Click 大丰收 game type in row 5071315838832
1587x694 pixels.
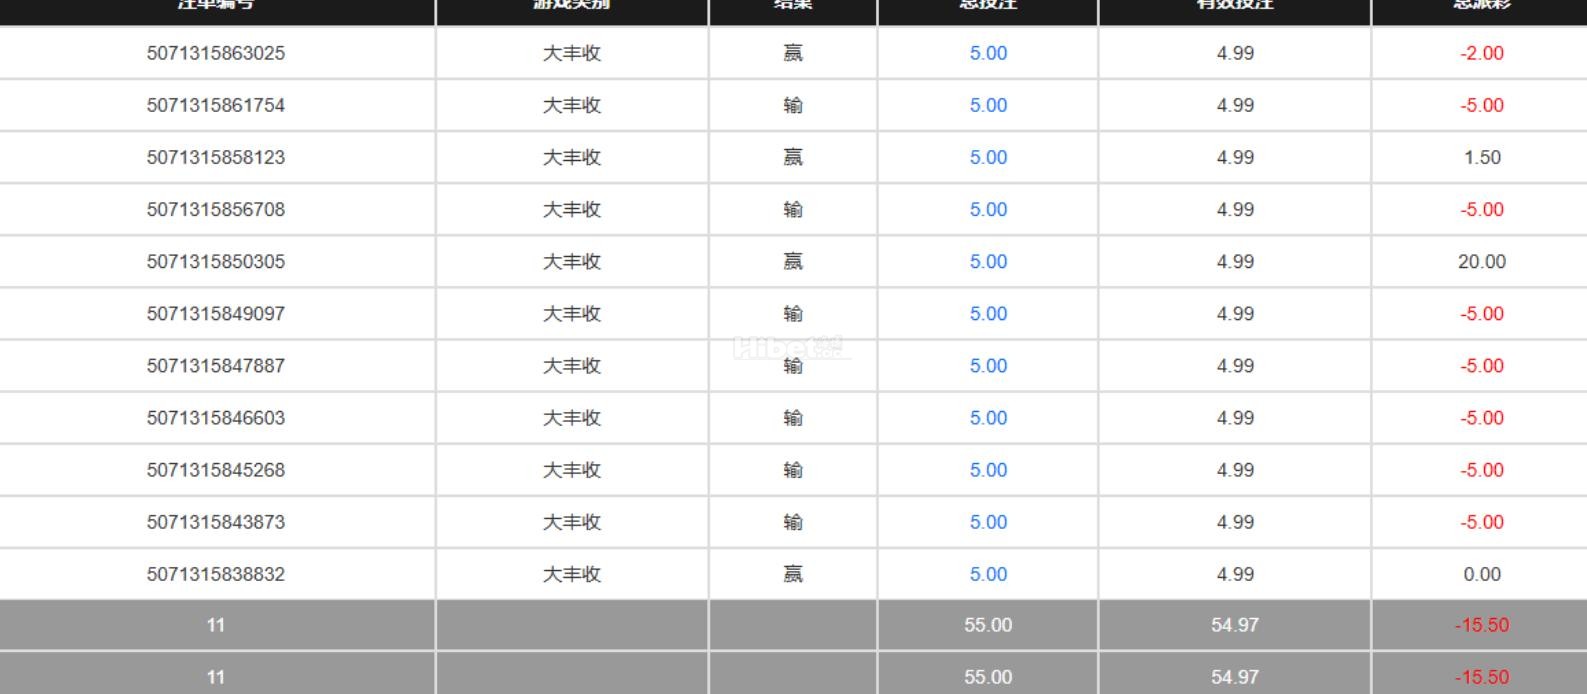(572, 573)
